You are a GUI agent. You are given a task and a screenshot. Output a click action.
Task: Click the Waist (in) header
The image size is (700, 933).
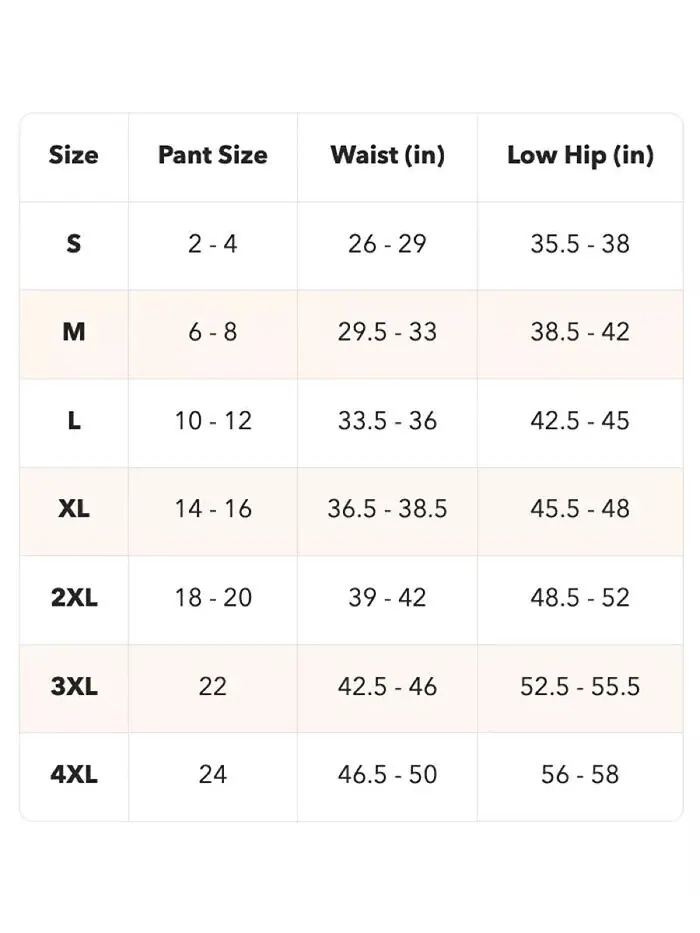click(x=388, y=155)
